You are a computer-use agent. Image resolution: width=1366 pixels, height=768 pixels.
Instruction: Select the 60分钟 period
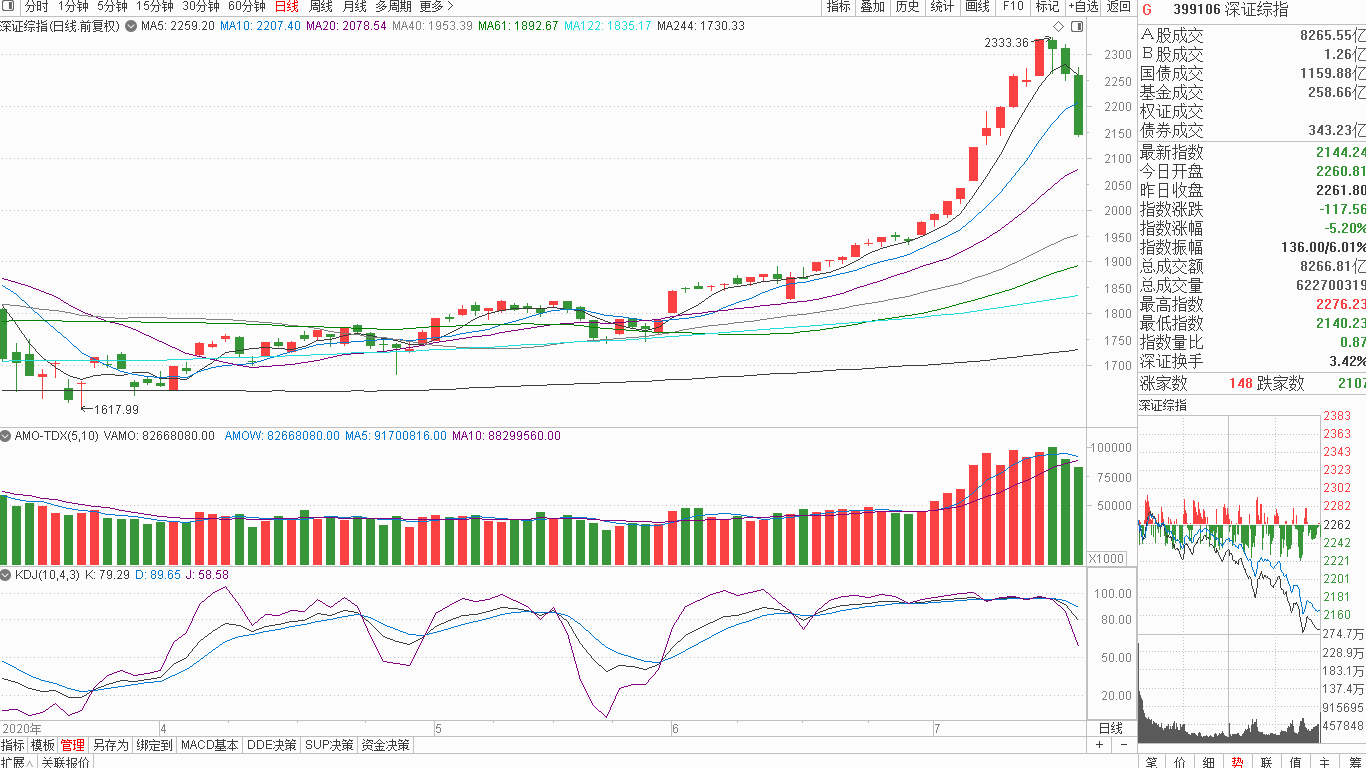pyautogui.click(x=246, y=6)
